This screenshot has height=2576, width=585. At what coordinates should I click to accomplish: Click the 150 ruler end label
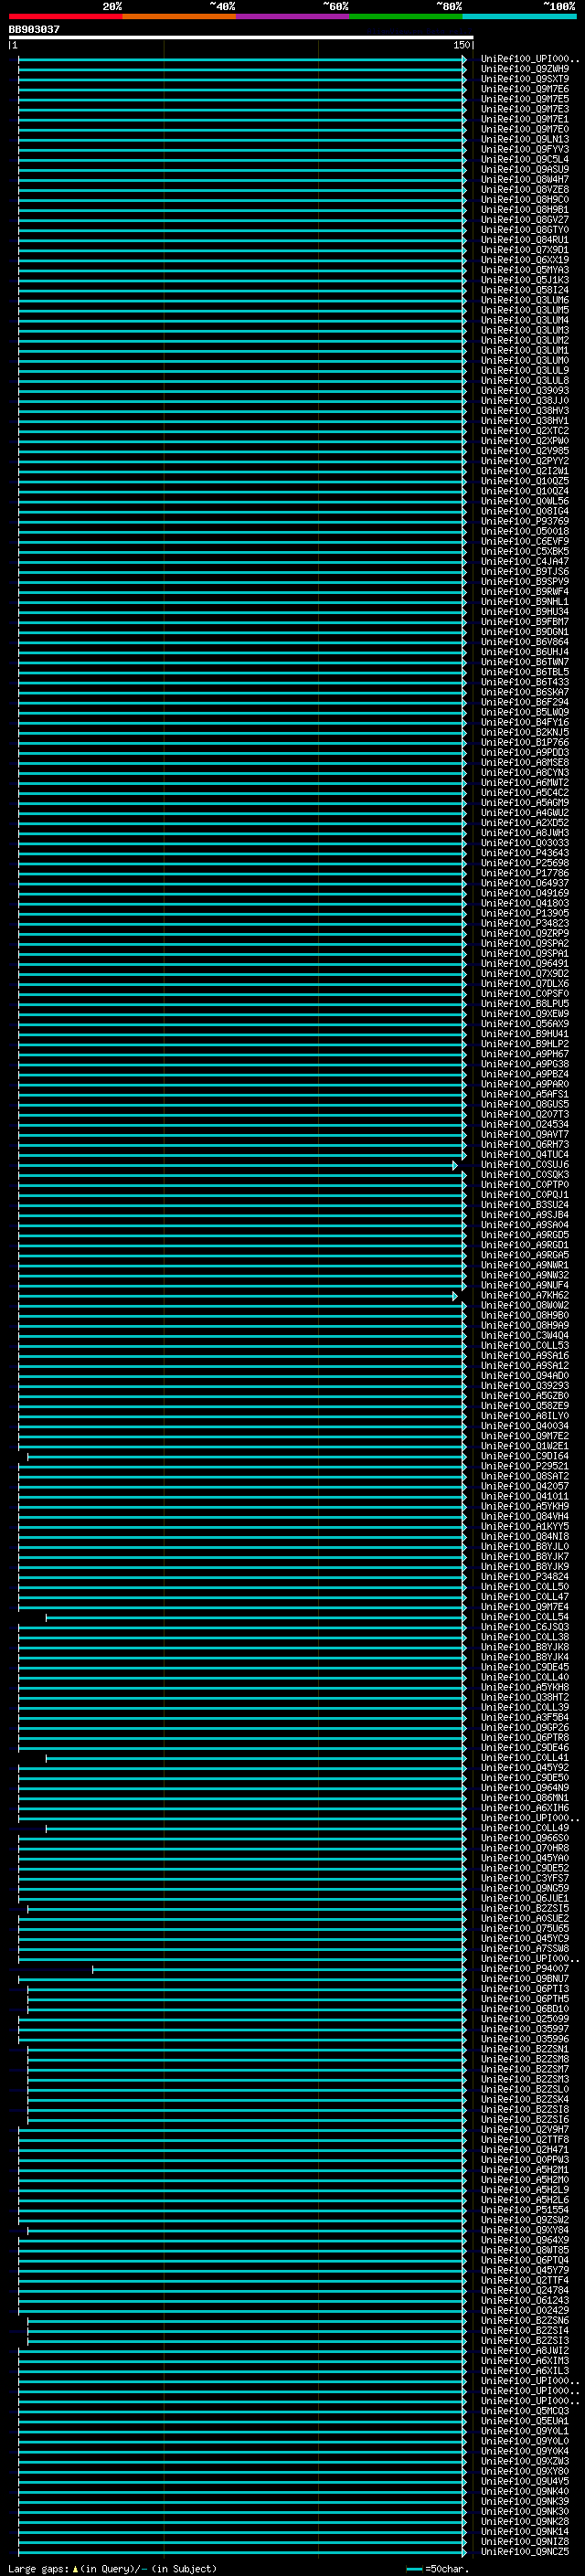[461, 45]
